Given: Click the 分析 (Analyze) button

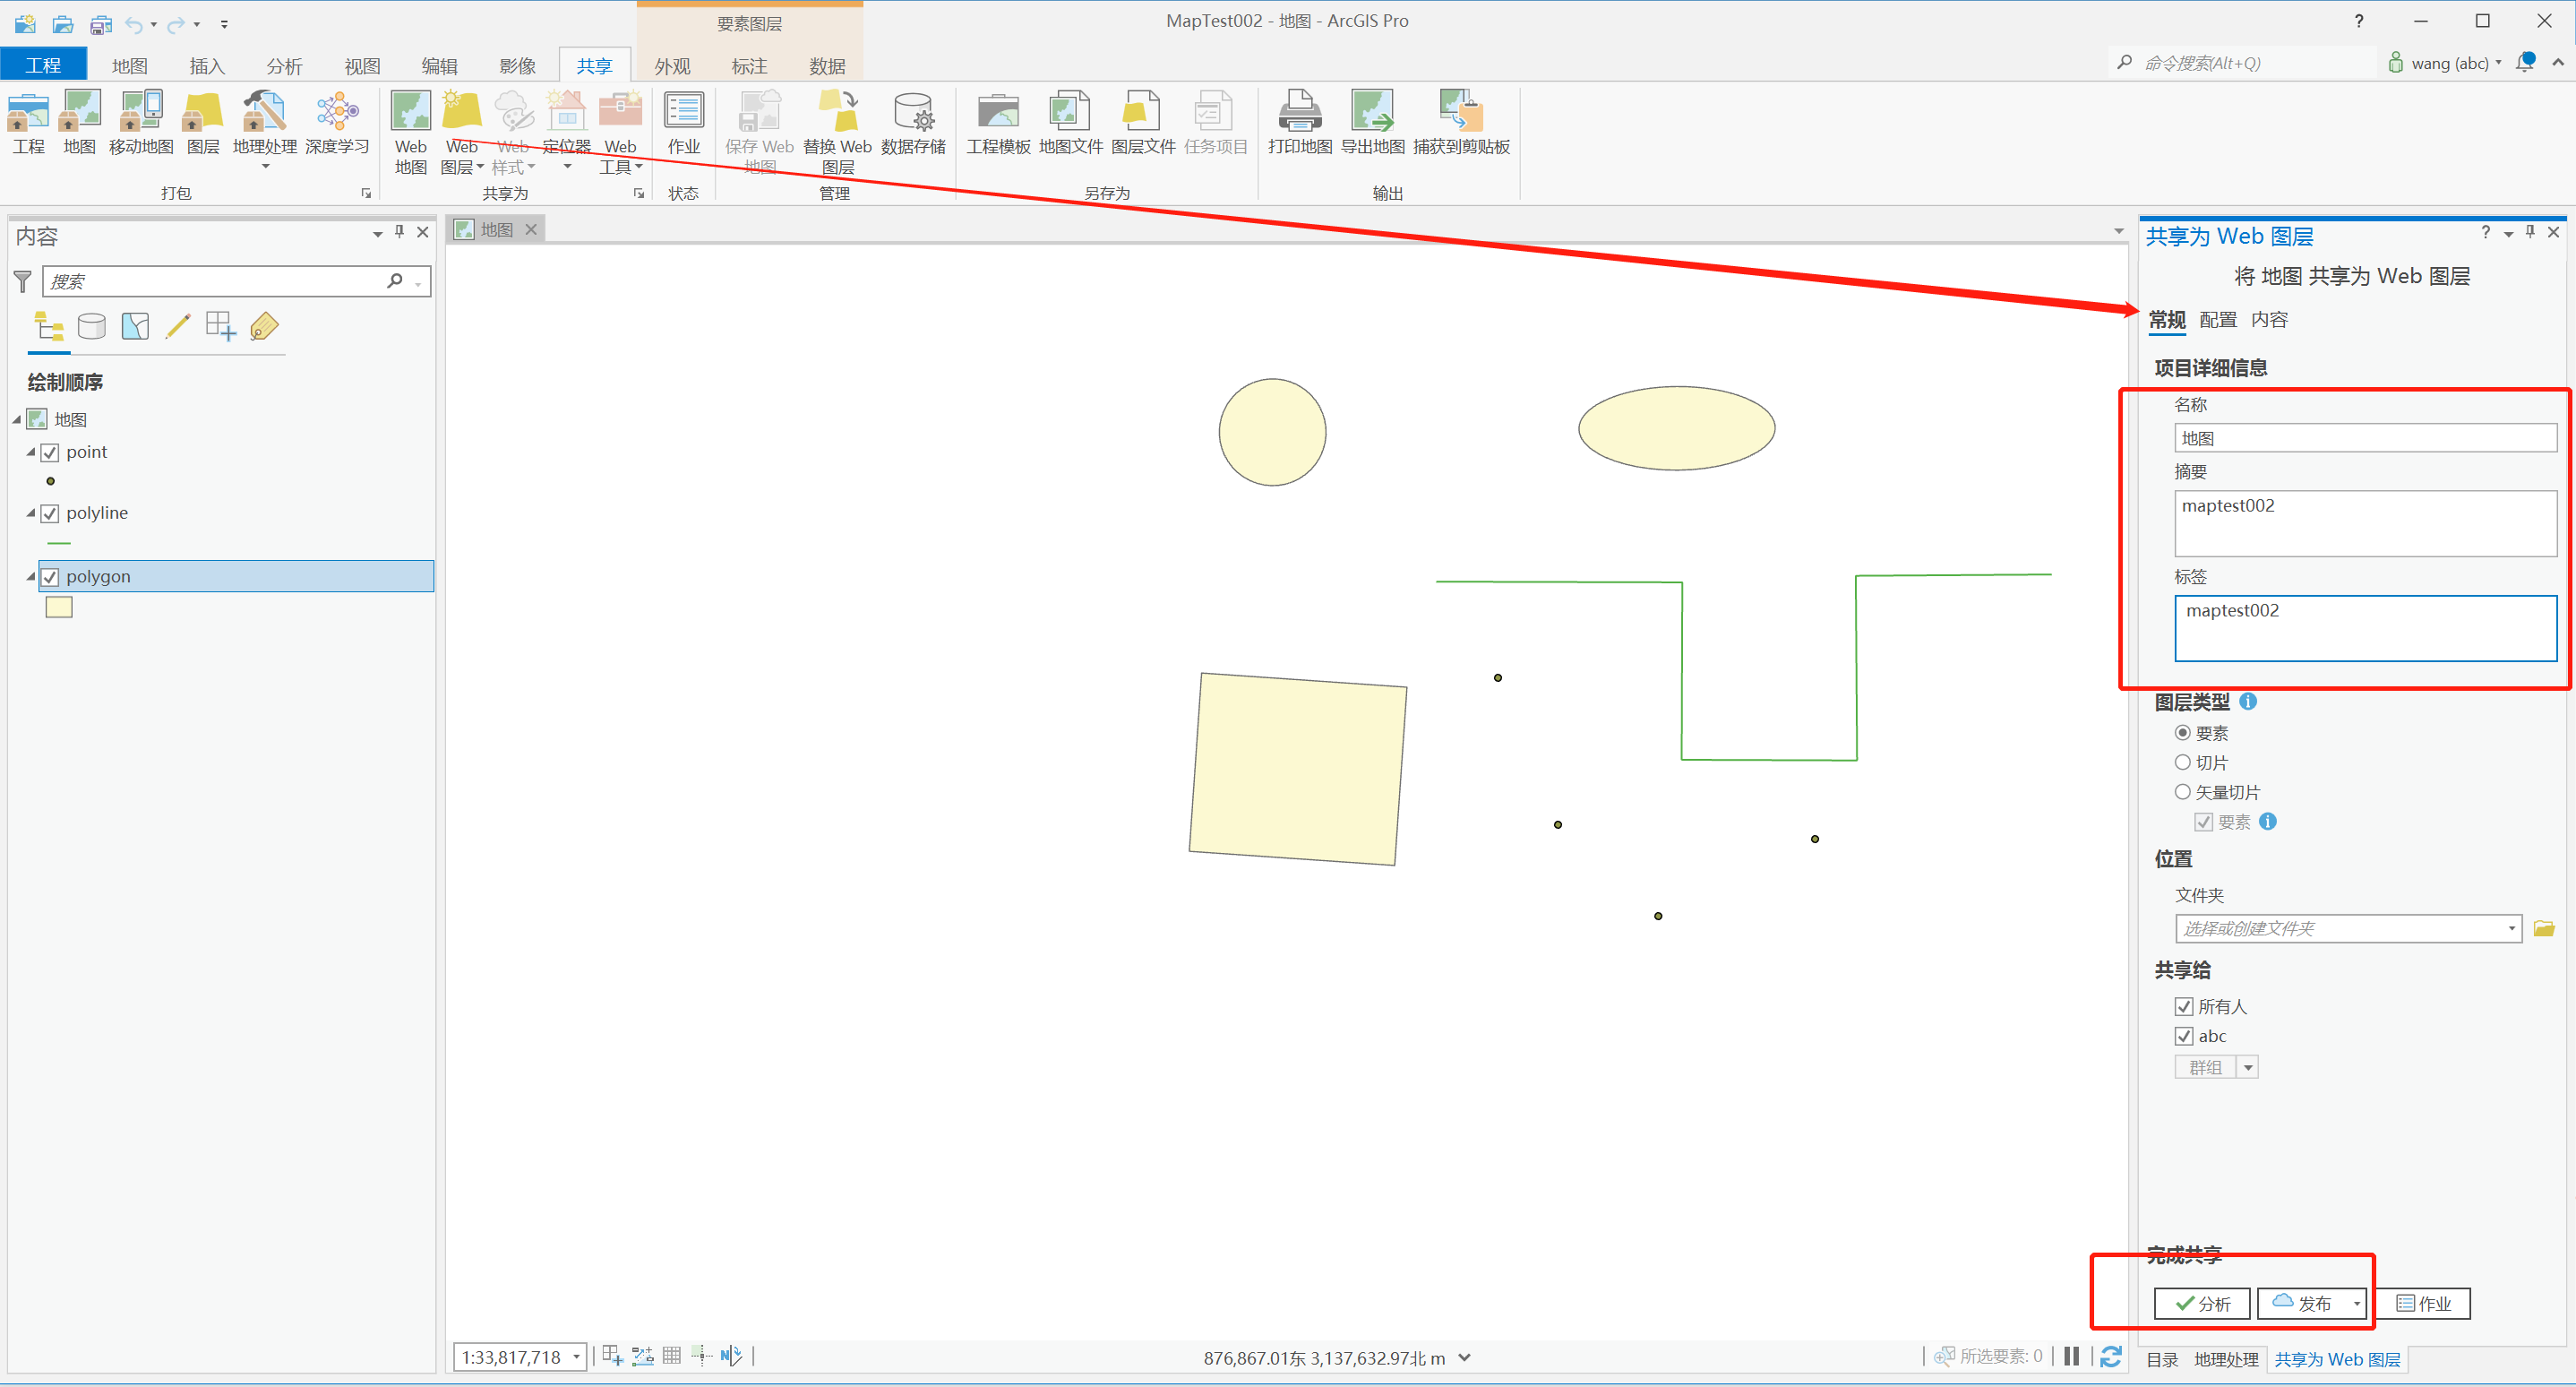Looking at the screenshot, I should click(2202, 1303).
